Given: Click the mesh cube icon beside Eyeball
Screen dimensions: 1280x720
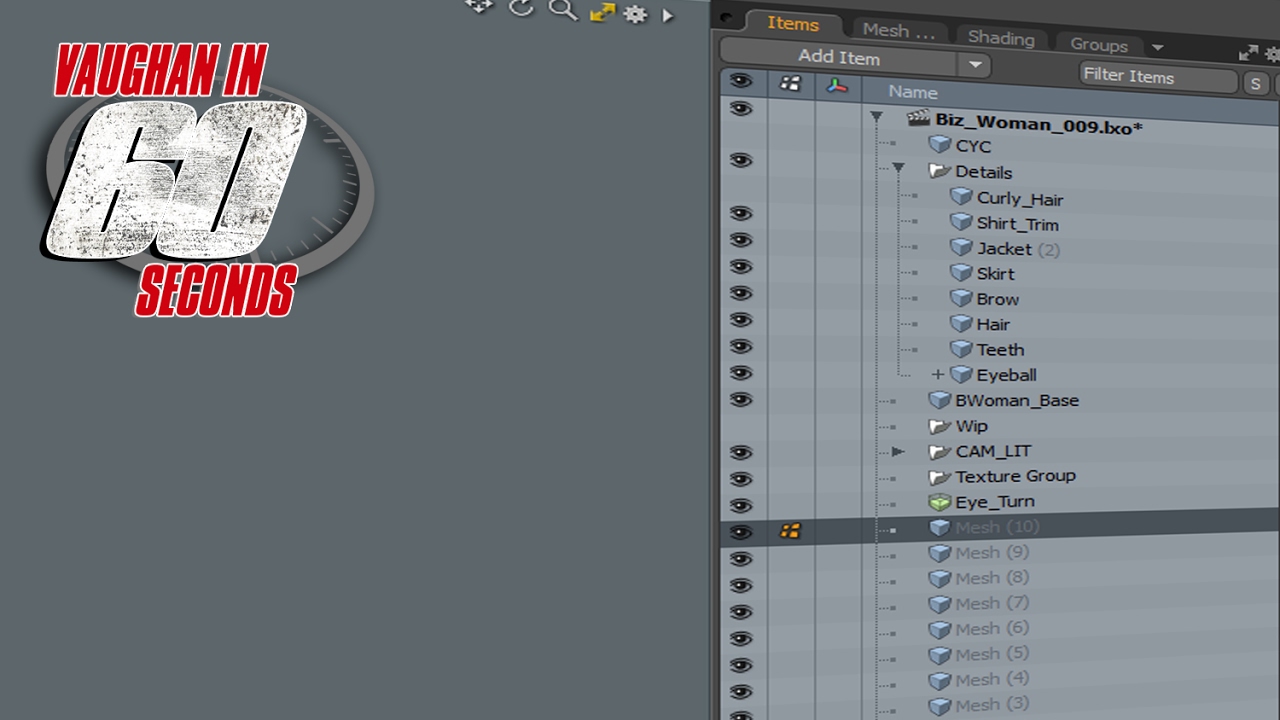Looking at the screenshot, I should coord(961,374).
